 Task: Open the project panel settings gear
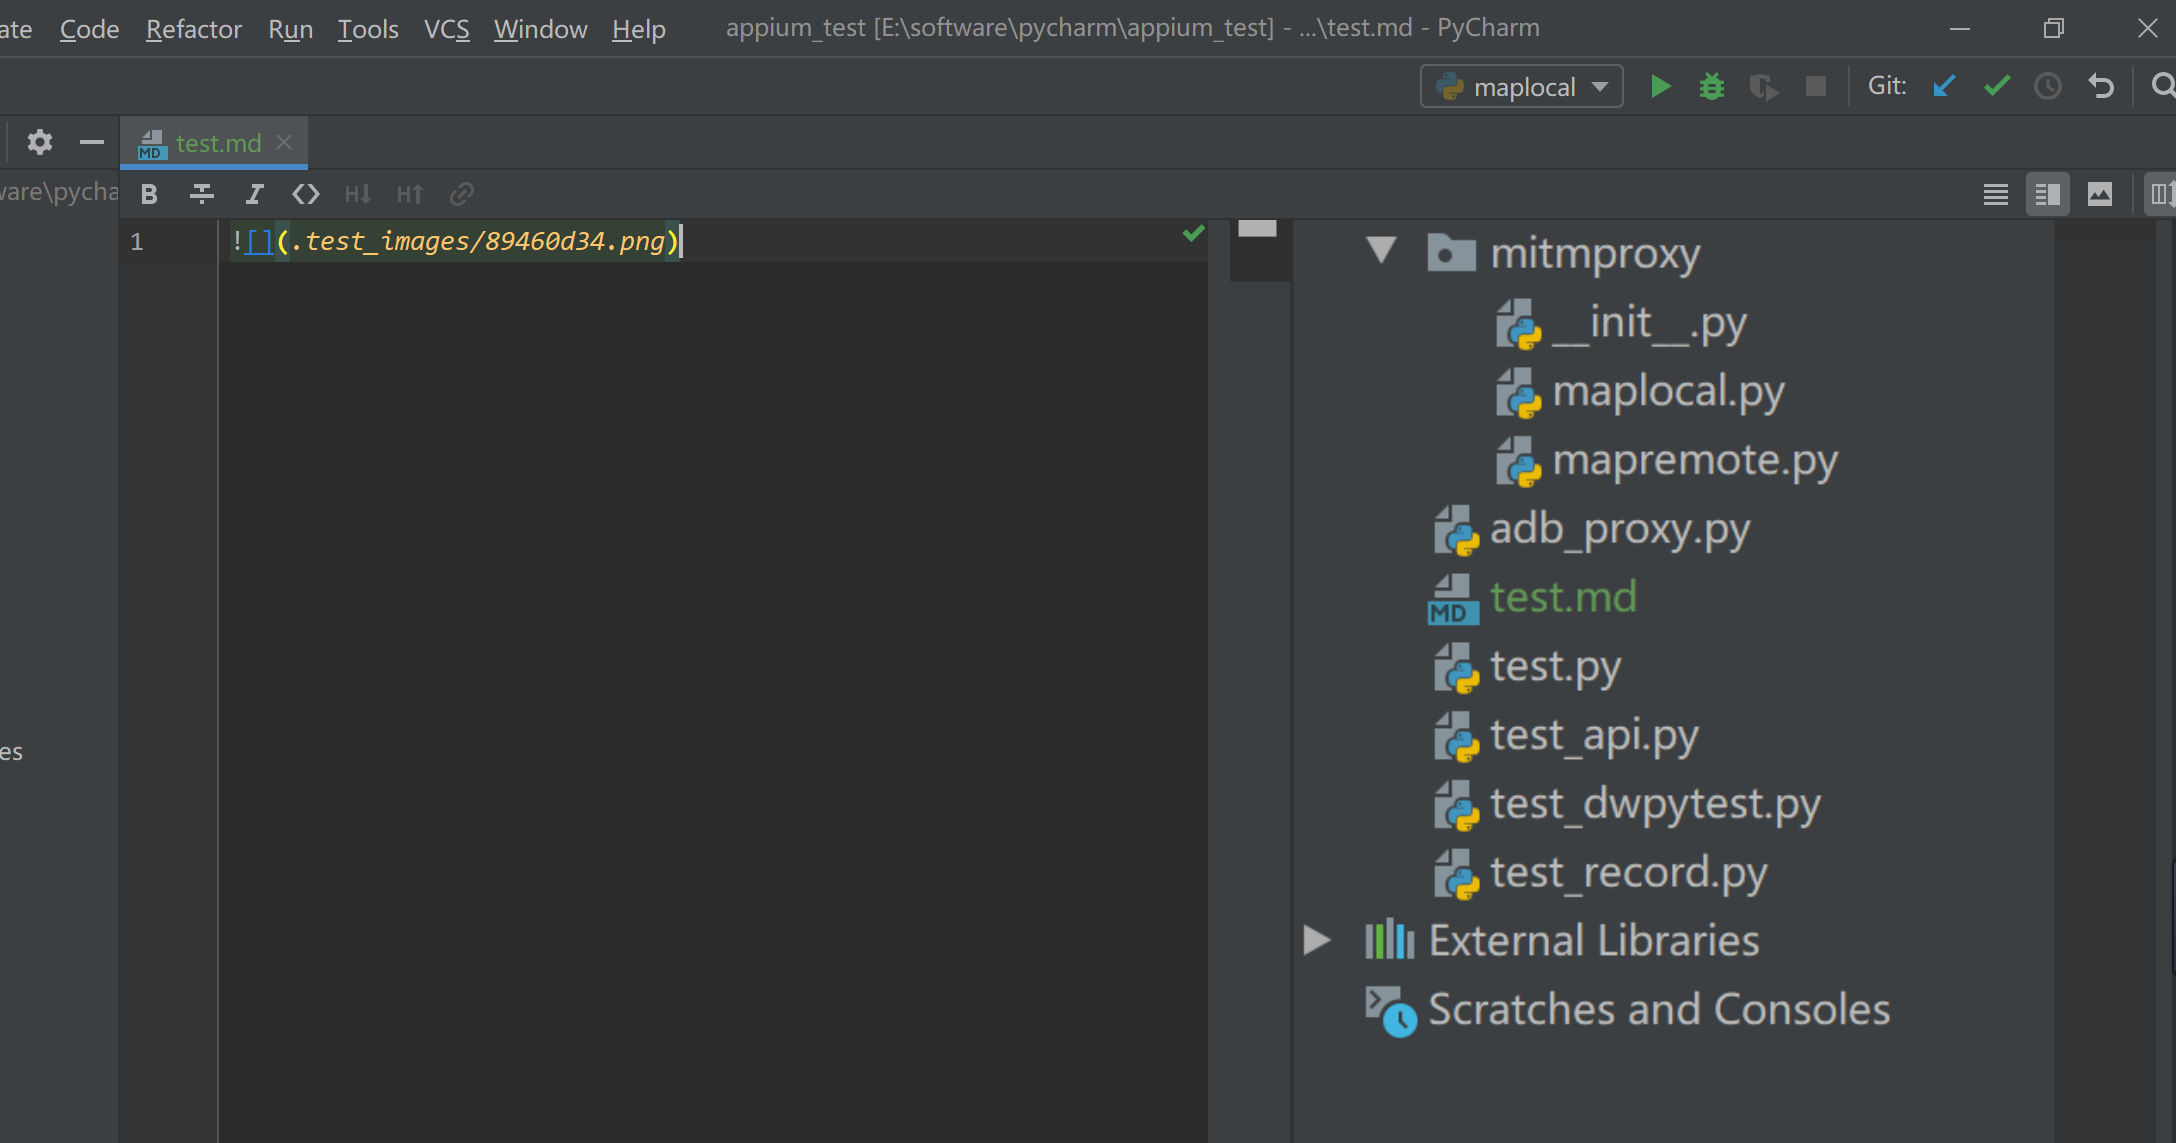39,142
